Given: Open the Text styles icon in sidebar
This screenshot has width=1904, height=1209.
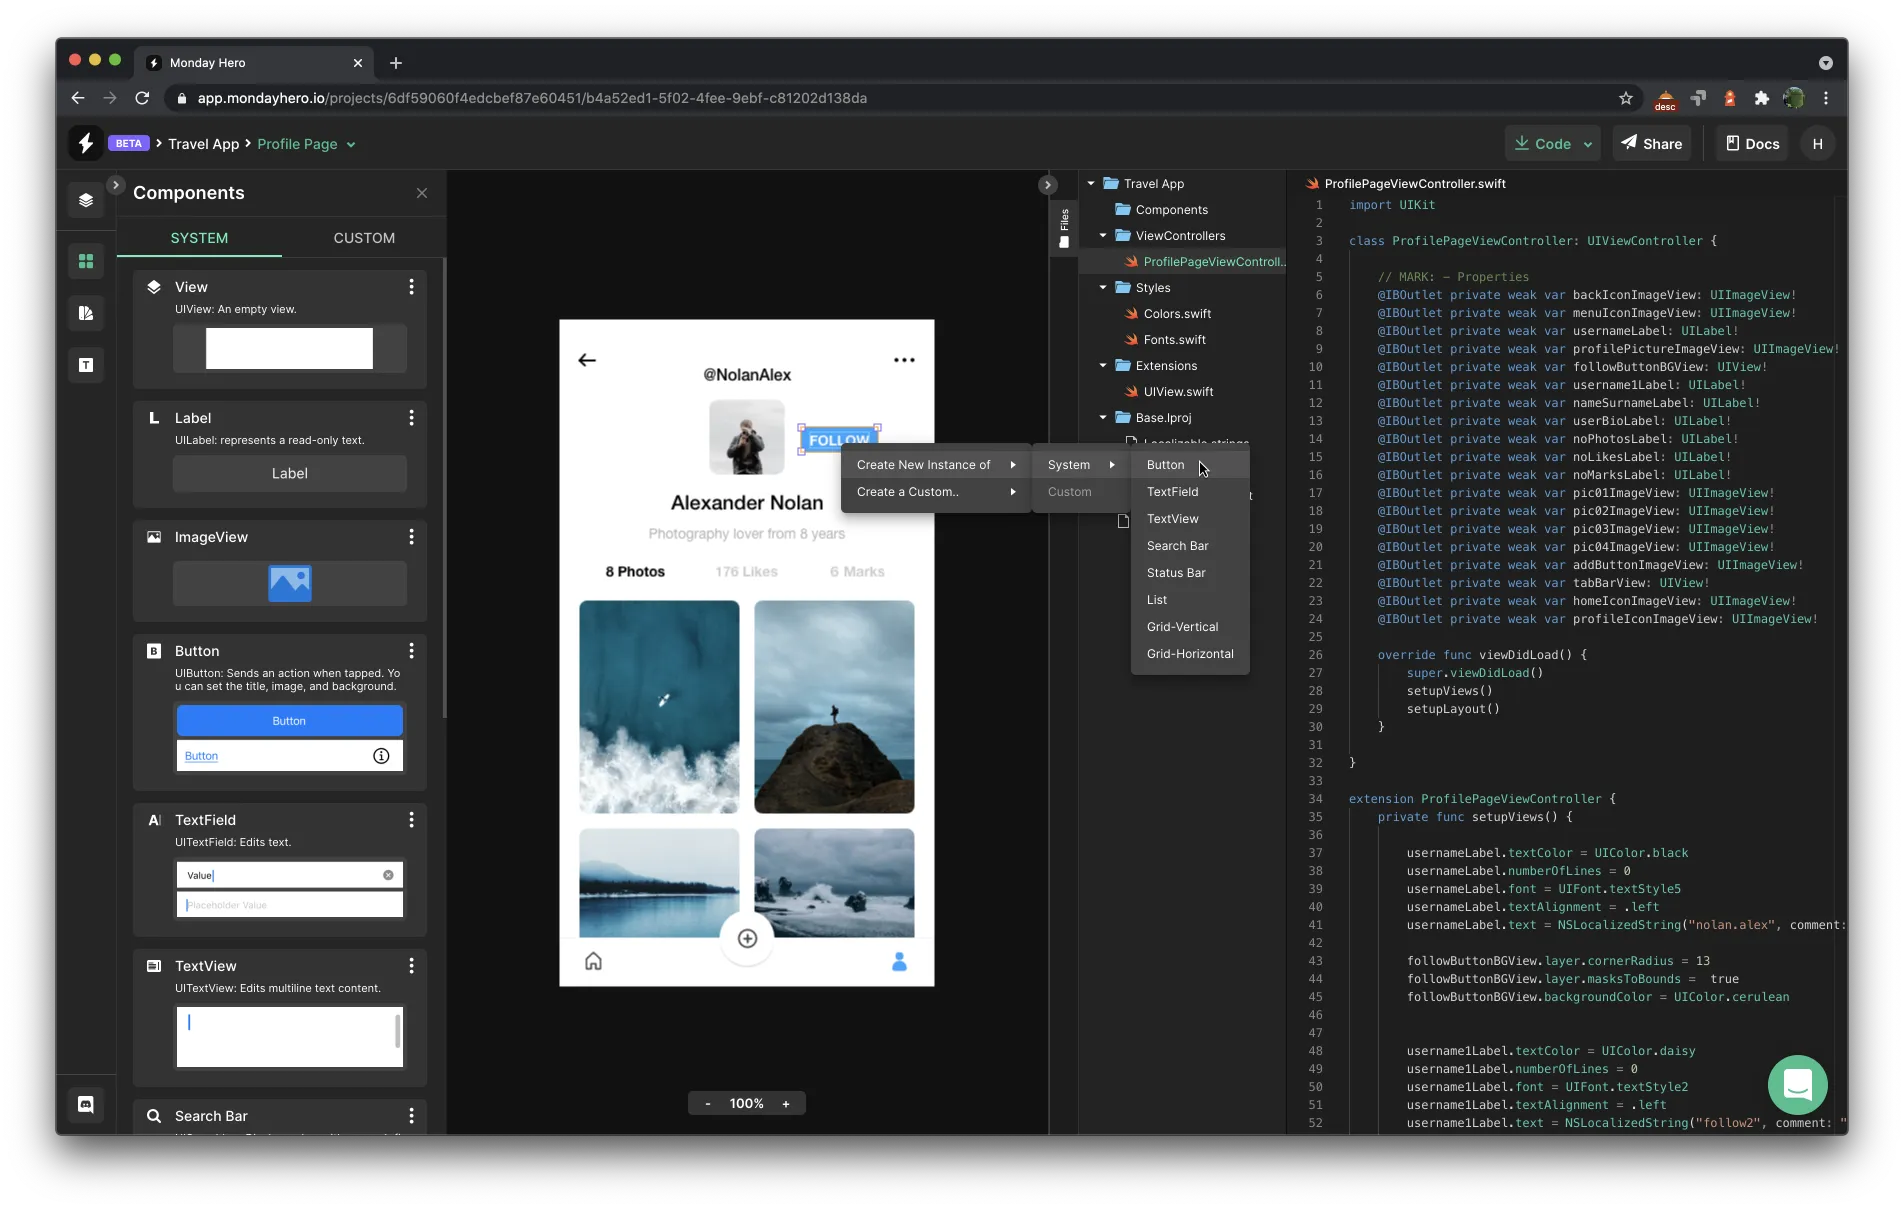Looking at the screenshot, I should pyautogui.click(x=86, y=365).
